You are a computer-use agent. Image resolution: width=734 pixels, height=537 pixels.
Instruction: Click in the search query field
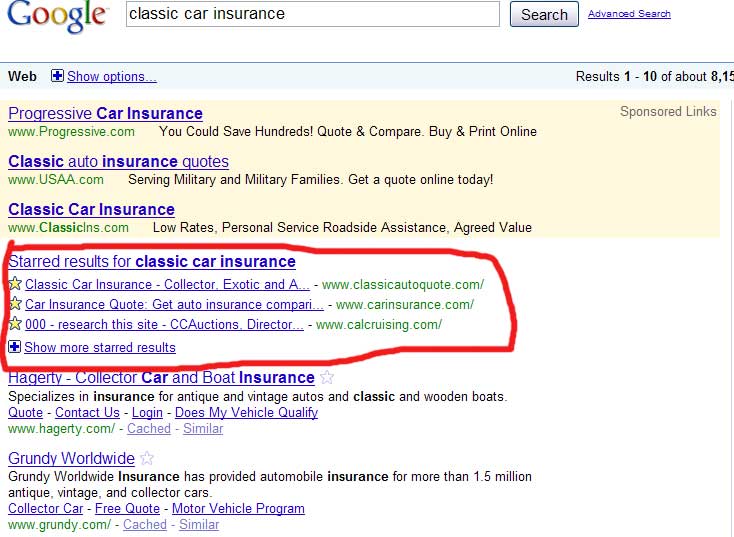[313, 14]
